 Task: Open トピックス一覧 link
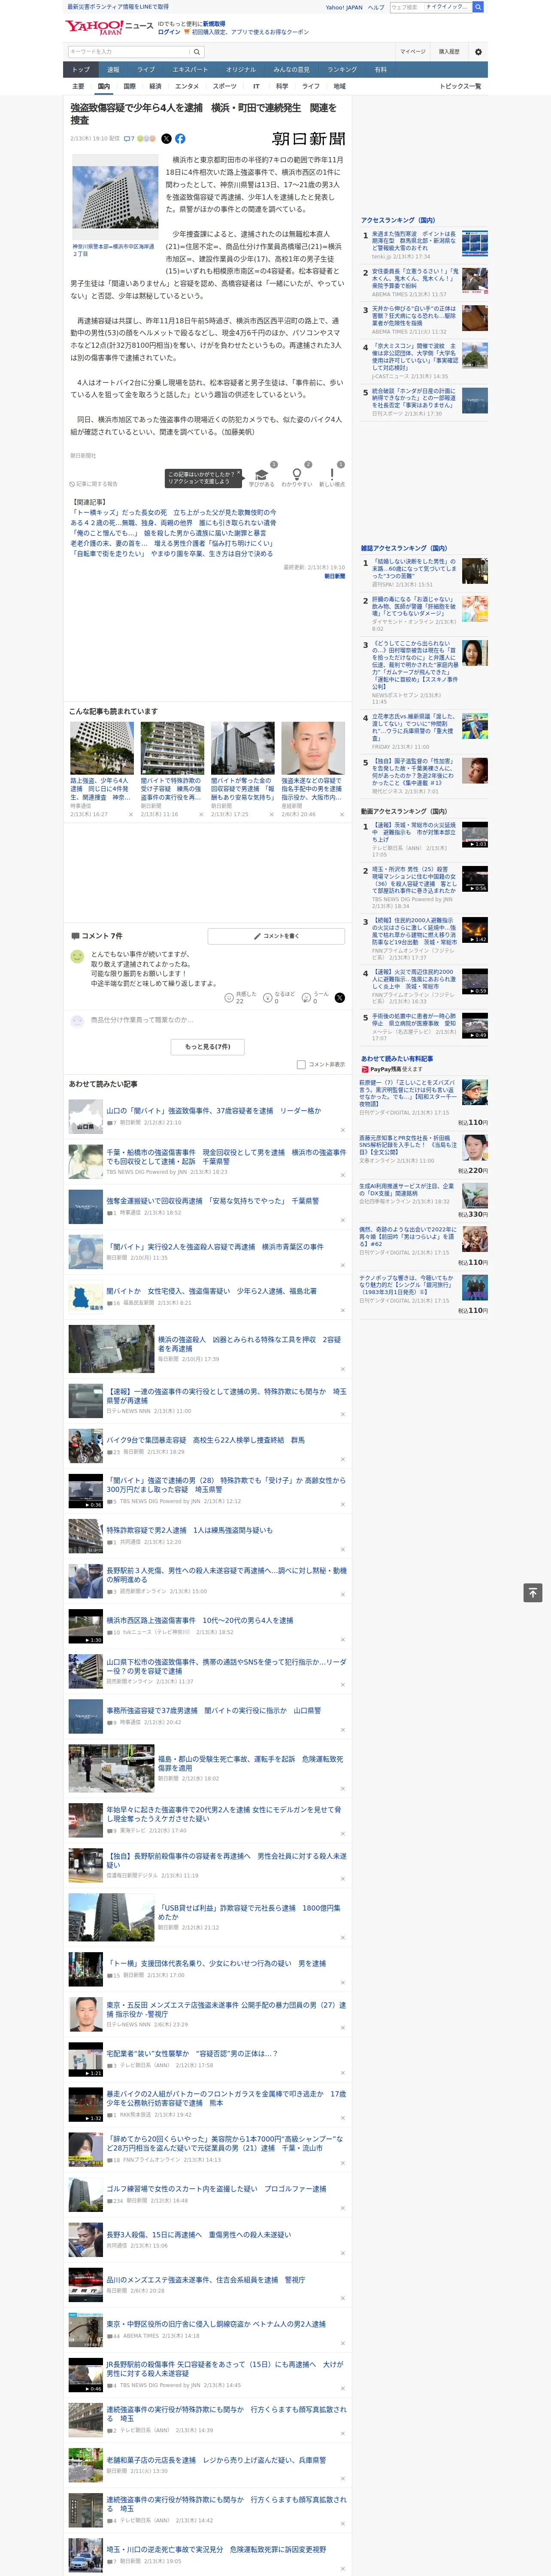460,86
